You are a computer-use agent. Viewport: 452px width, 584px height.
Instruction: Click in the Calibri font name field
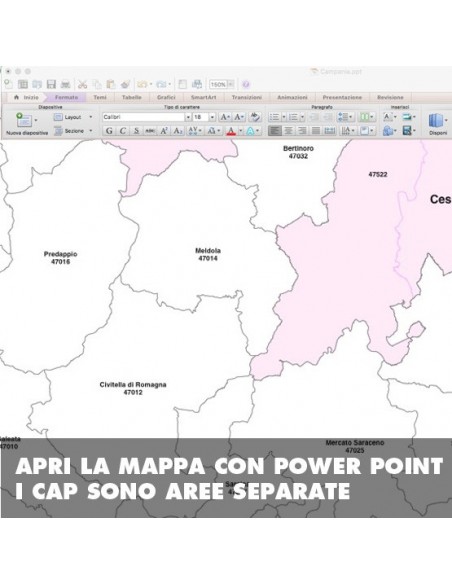143,117
